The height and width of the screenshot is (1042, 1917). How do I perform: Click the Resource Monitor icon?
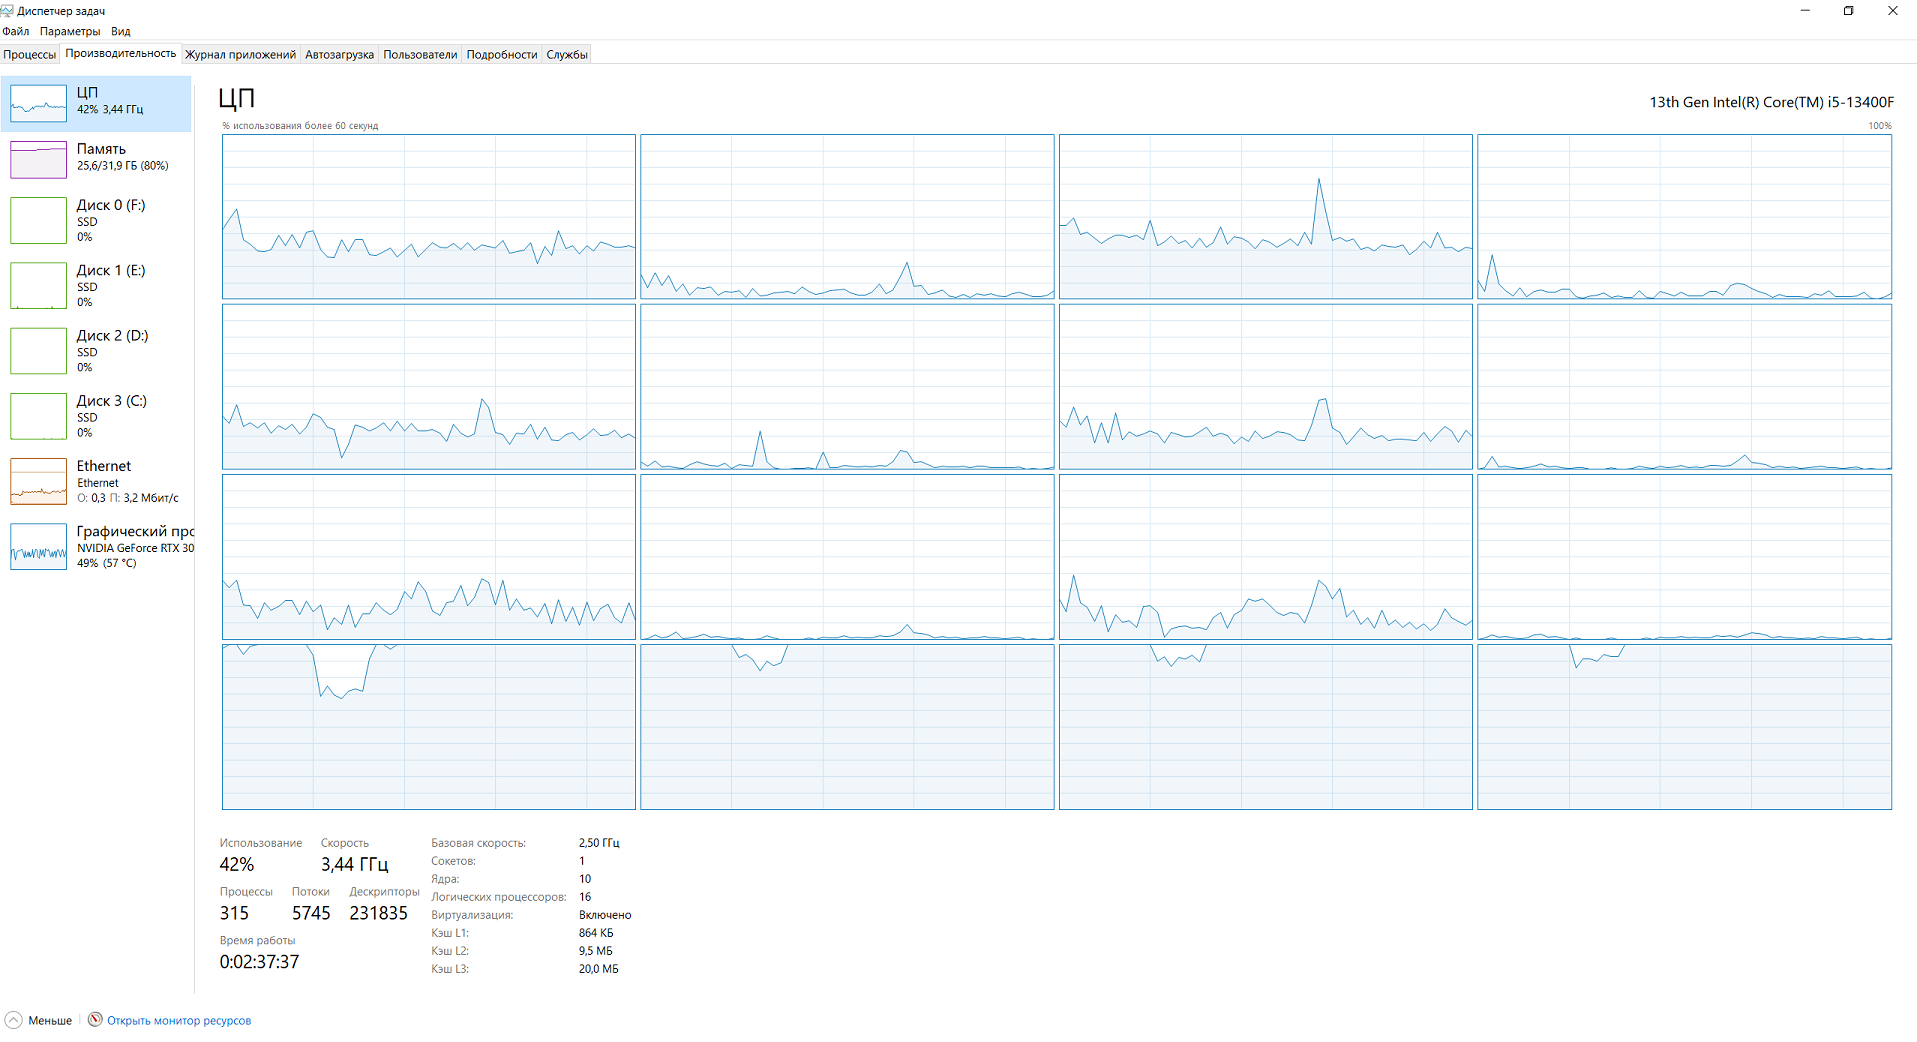click(x=95, y=1019)
